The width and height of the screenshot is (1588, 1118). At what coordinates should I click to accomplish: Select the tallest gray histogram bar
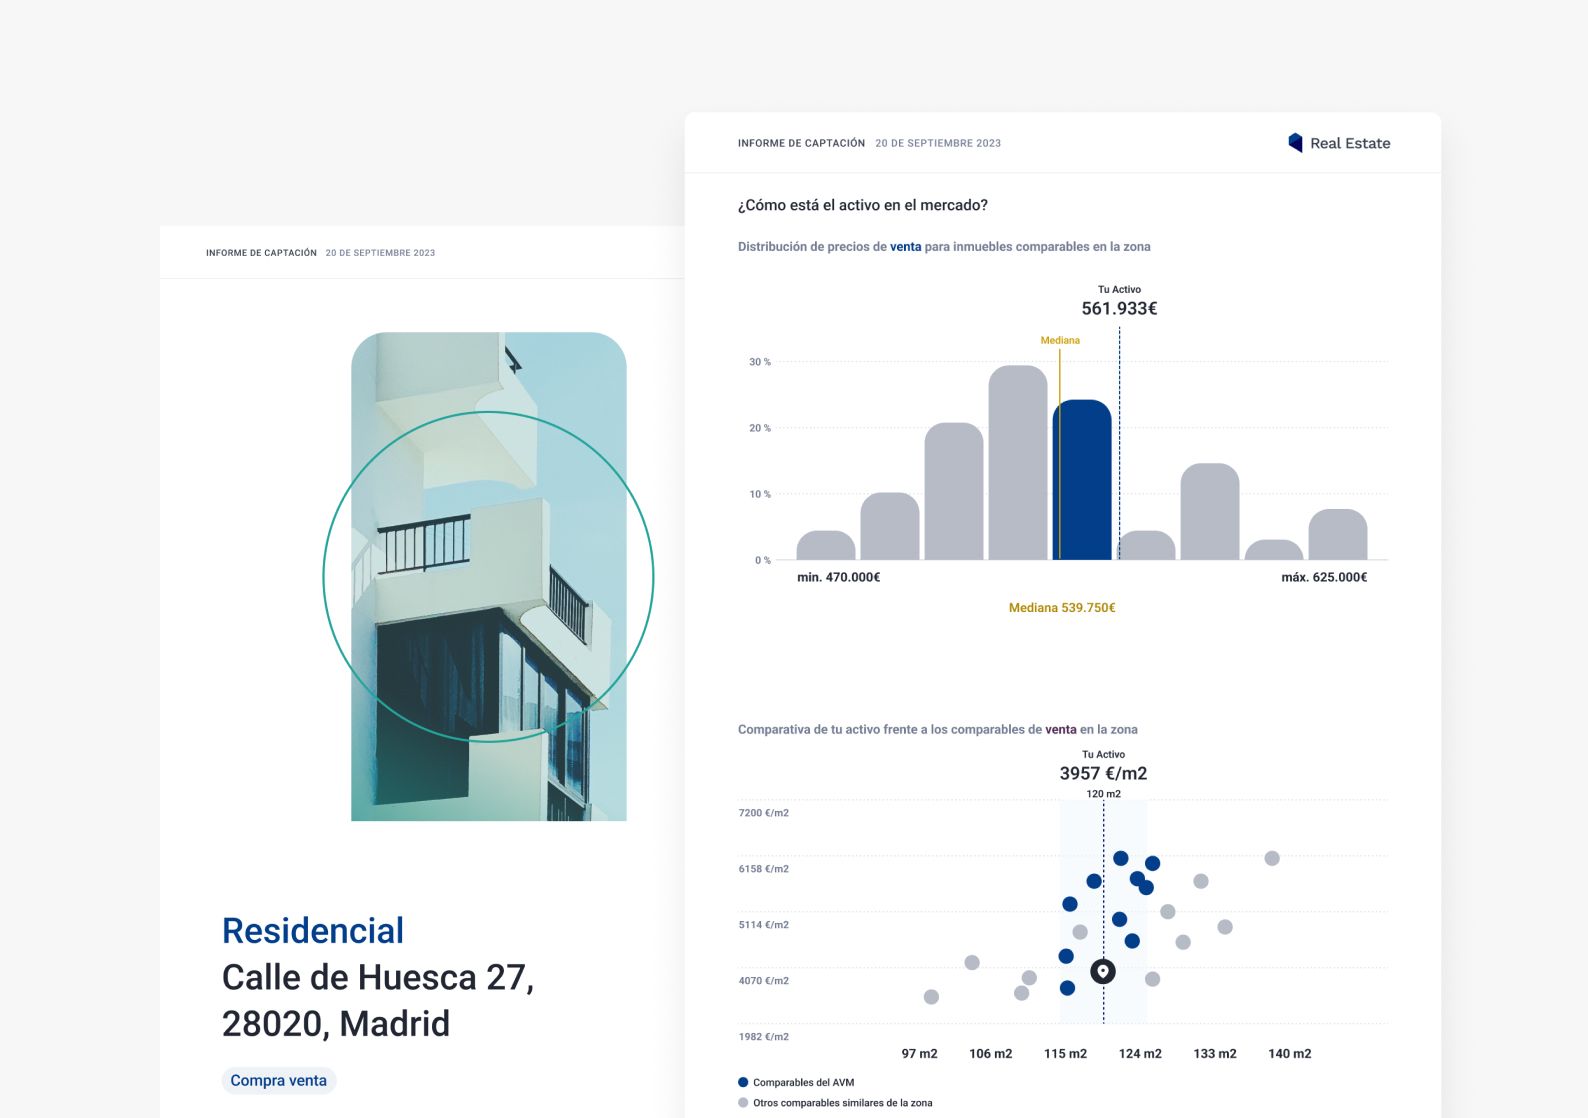(x=1018, y=462)
